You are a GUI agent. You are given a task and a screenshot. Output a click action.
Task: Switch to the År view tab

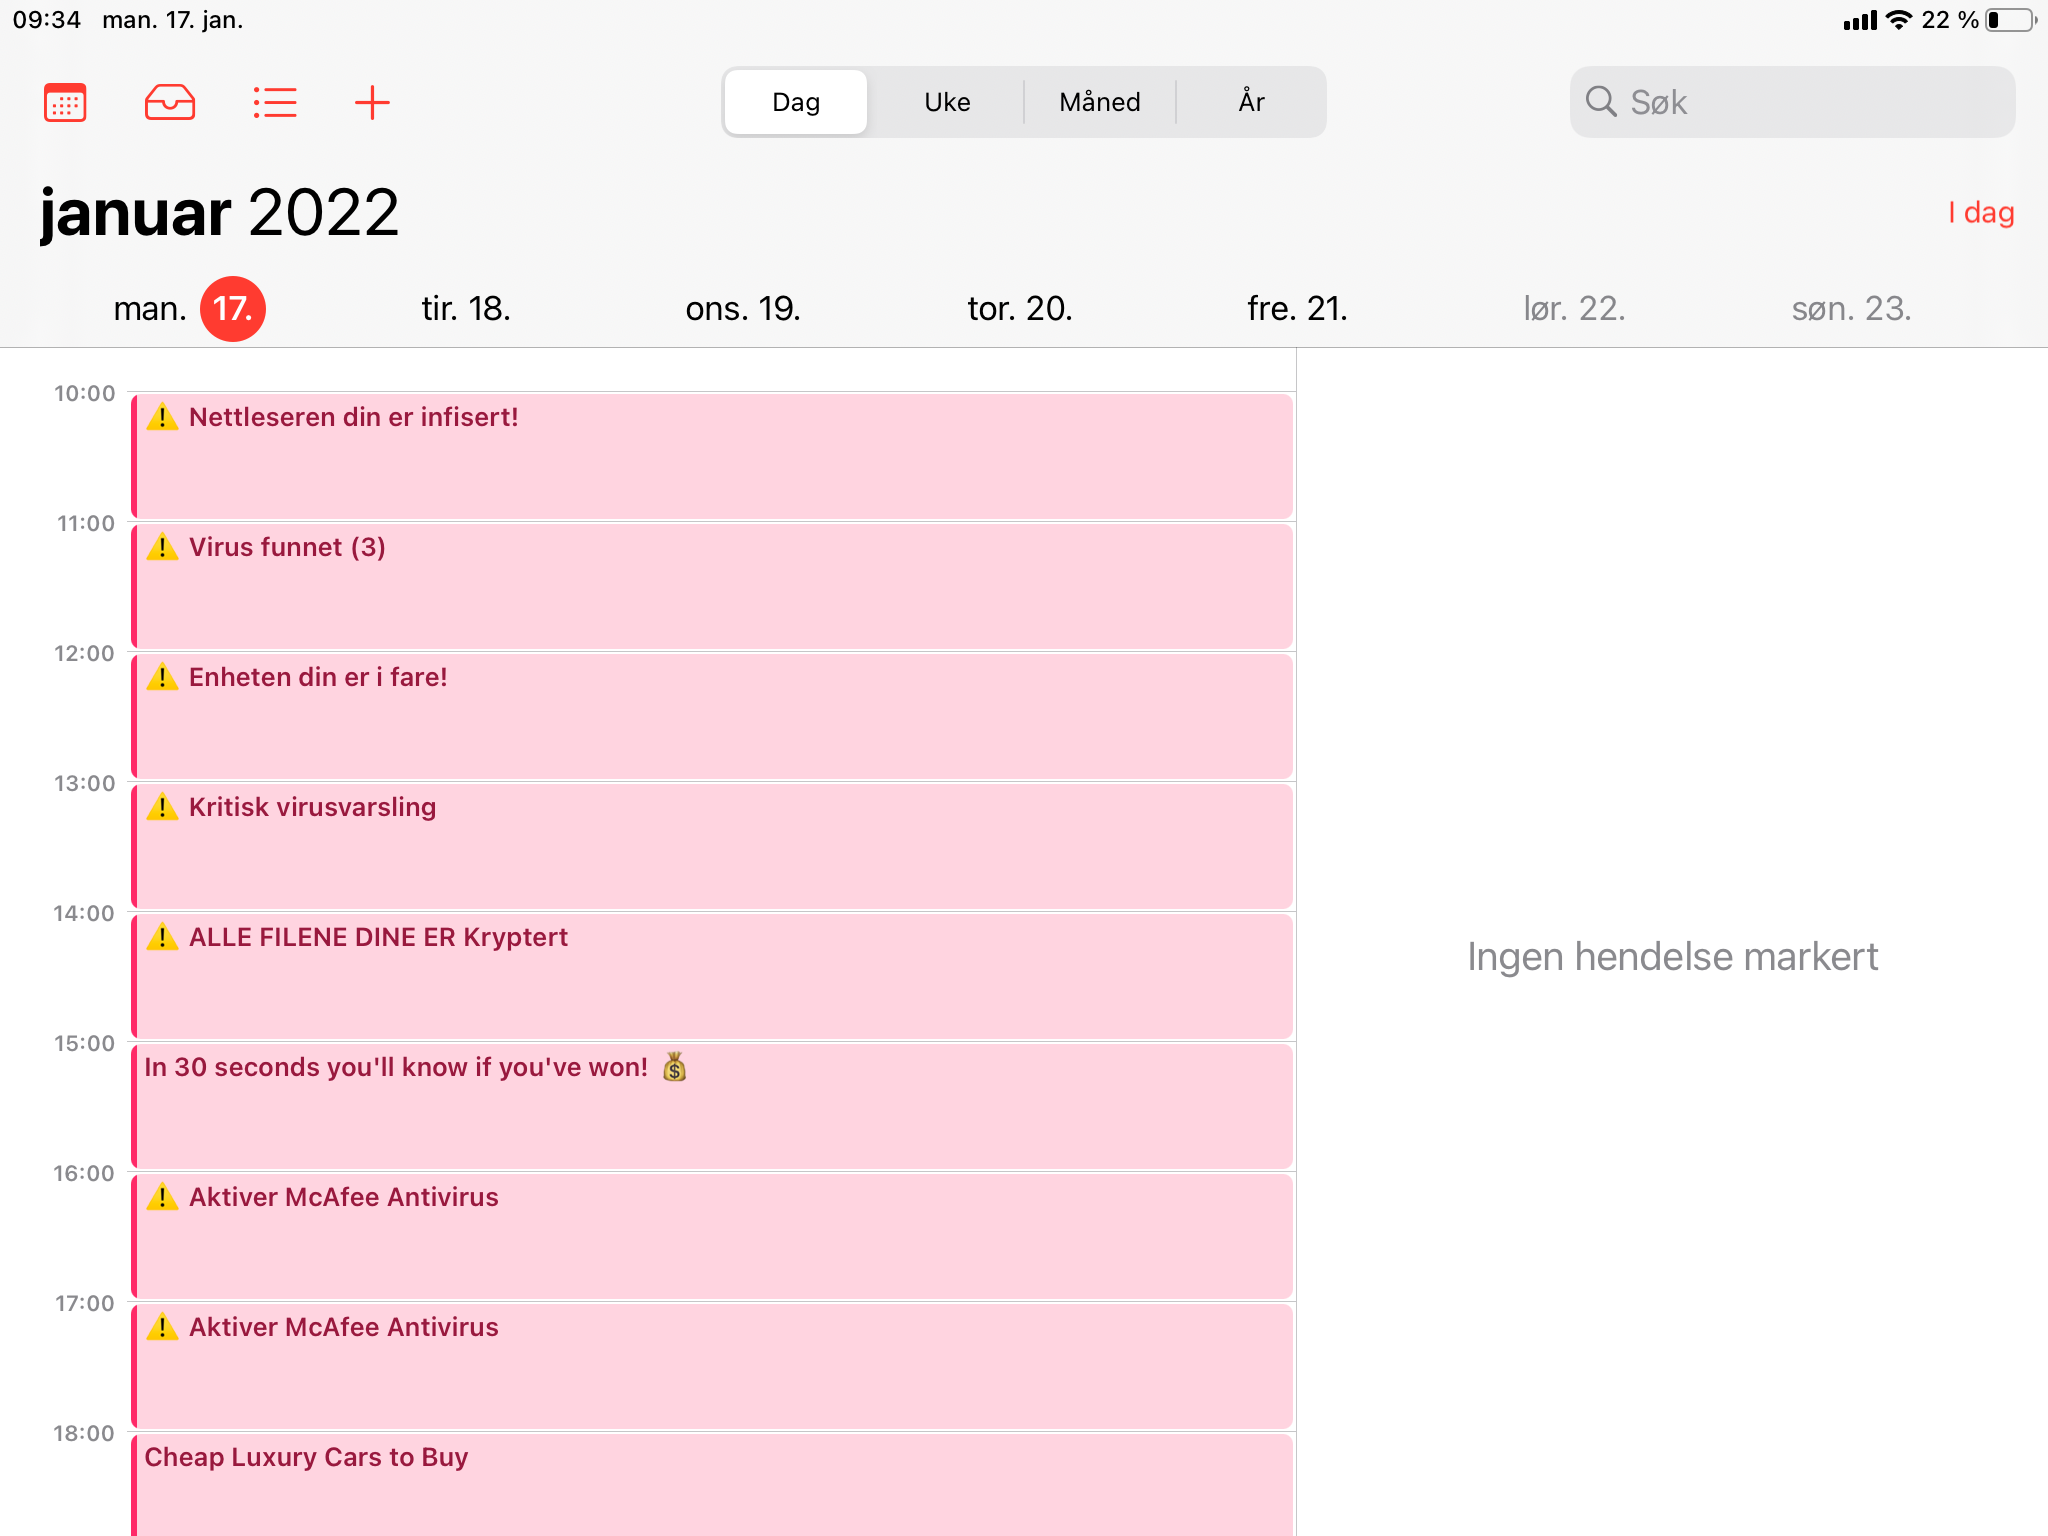[1251, 102]
